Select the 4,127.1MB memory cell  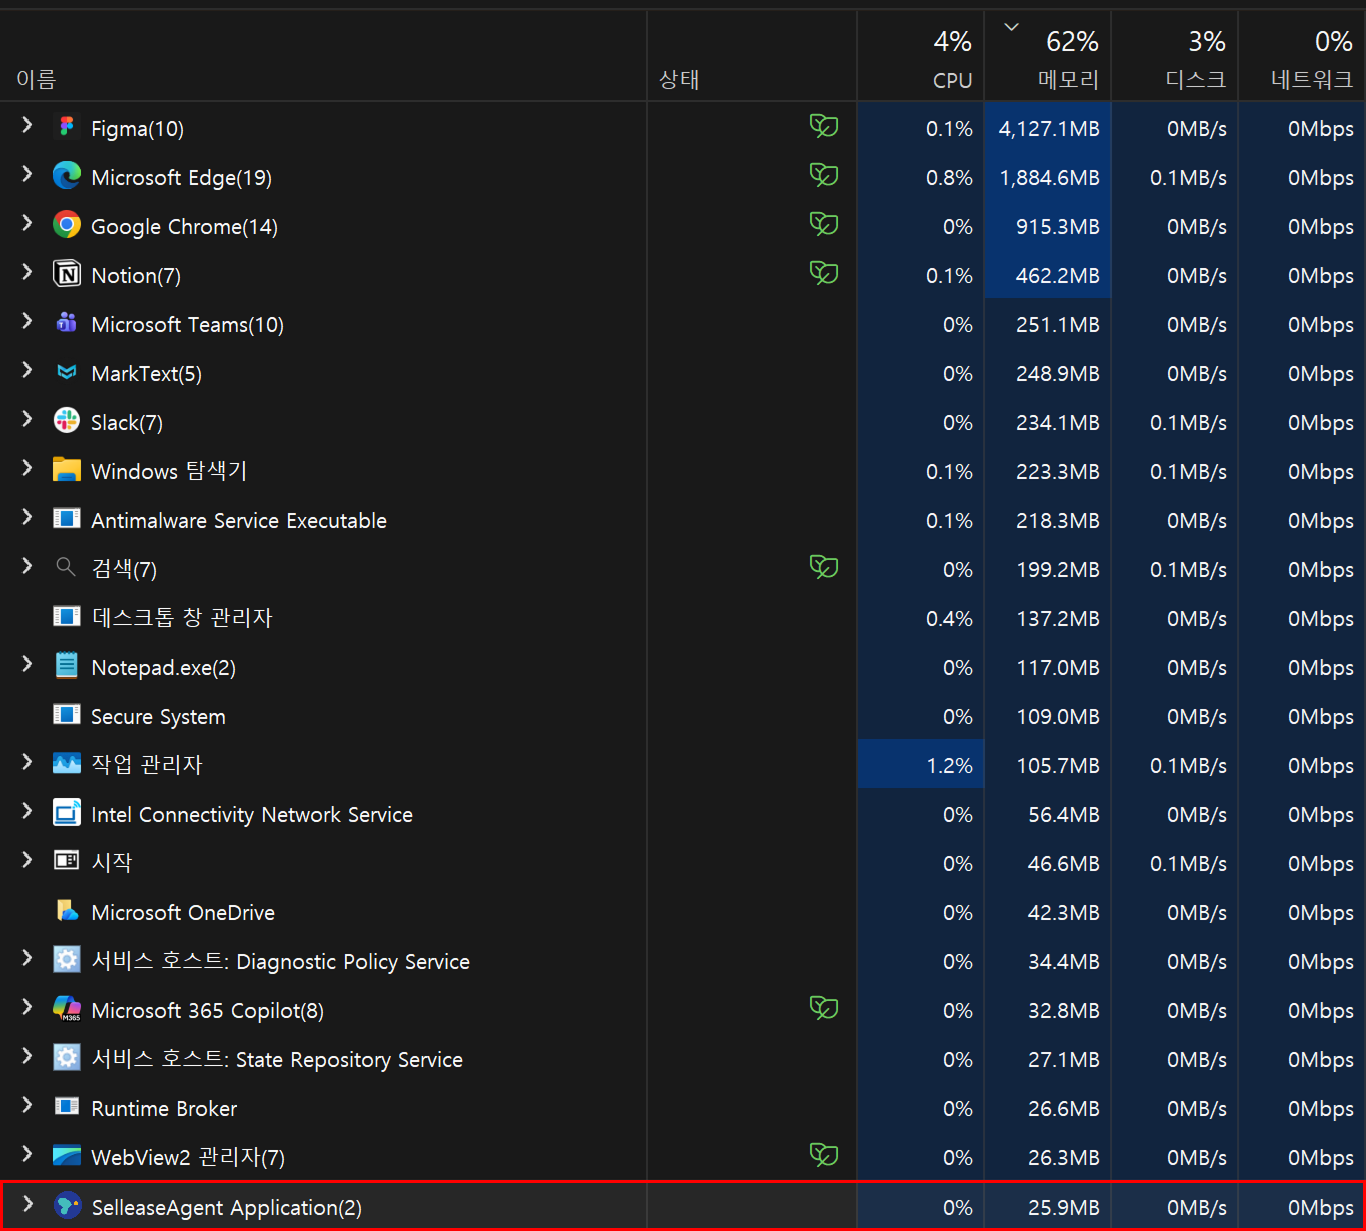(x=1048, y=128)
